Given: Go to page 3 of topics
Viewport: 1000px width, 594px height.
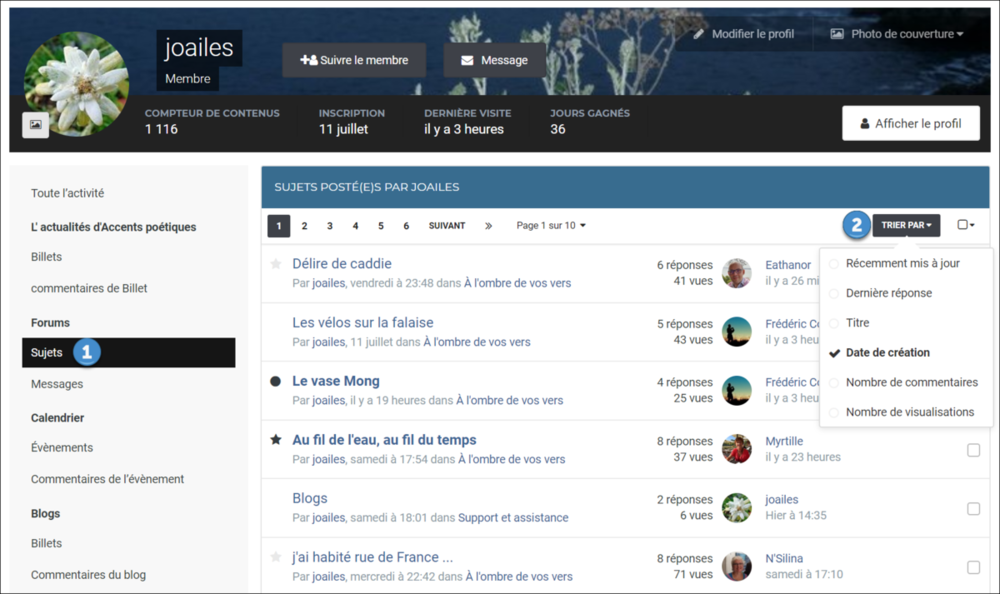Looking at the screenshot, I should tap(330, 226).
